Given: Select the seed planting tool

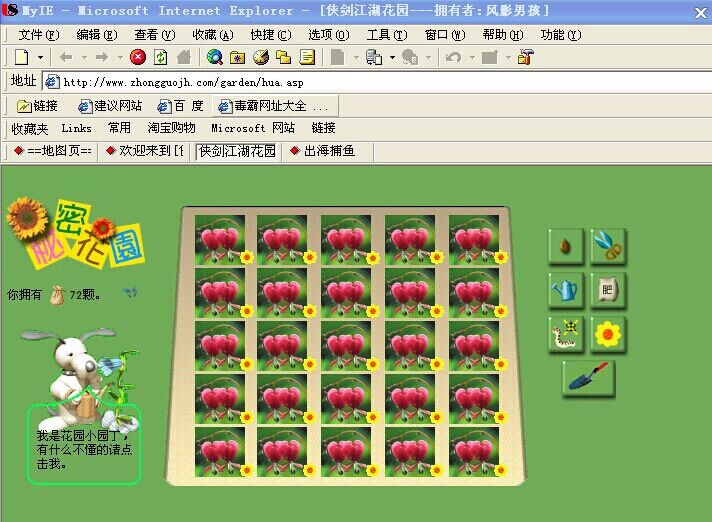Looking at the screenshot, I should (x=565, y=246).
